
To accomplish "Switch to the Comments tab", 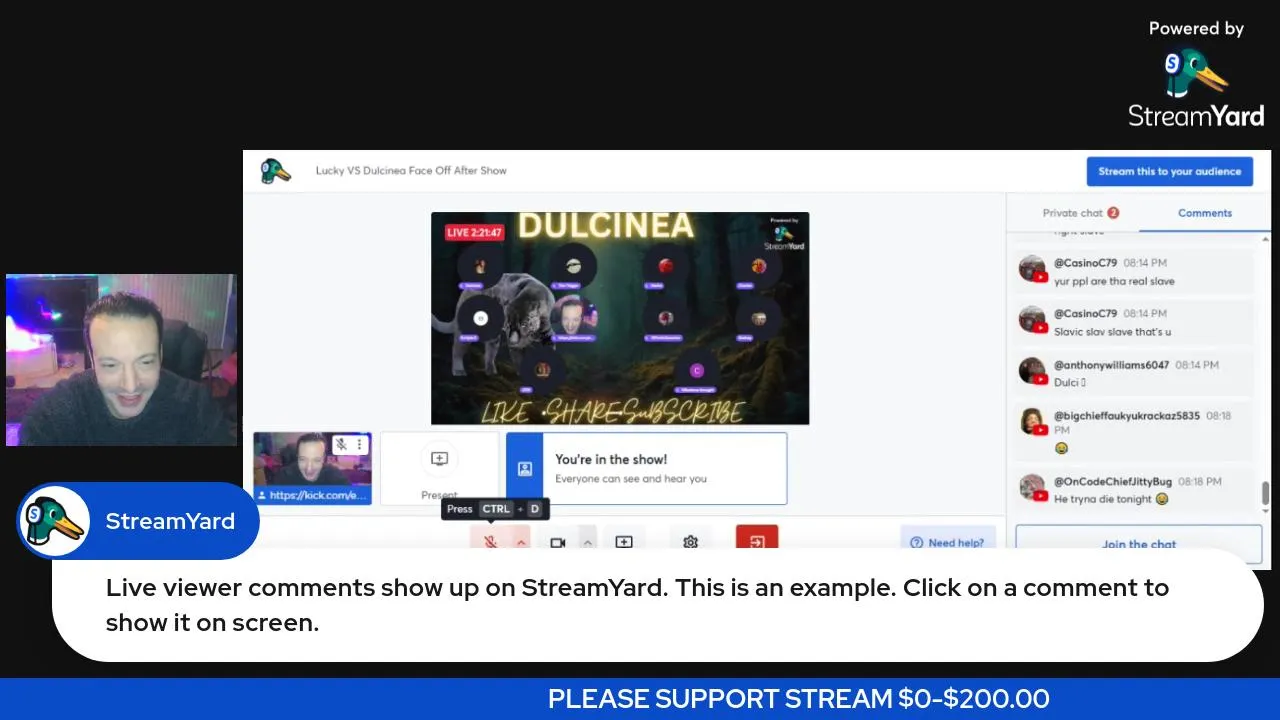I will [1205, 213].
